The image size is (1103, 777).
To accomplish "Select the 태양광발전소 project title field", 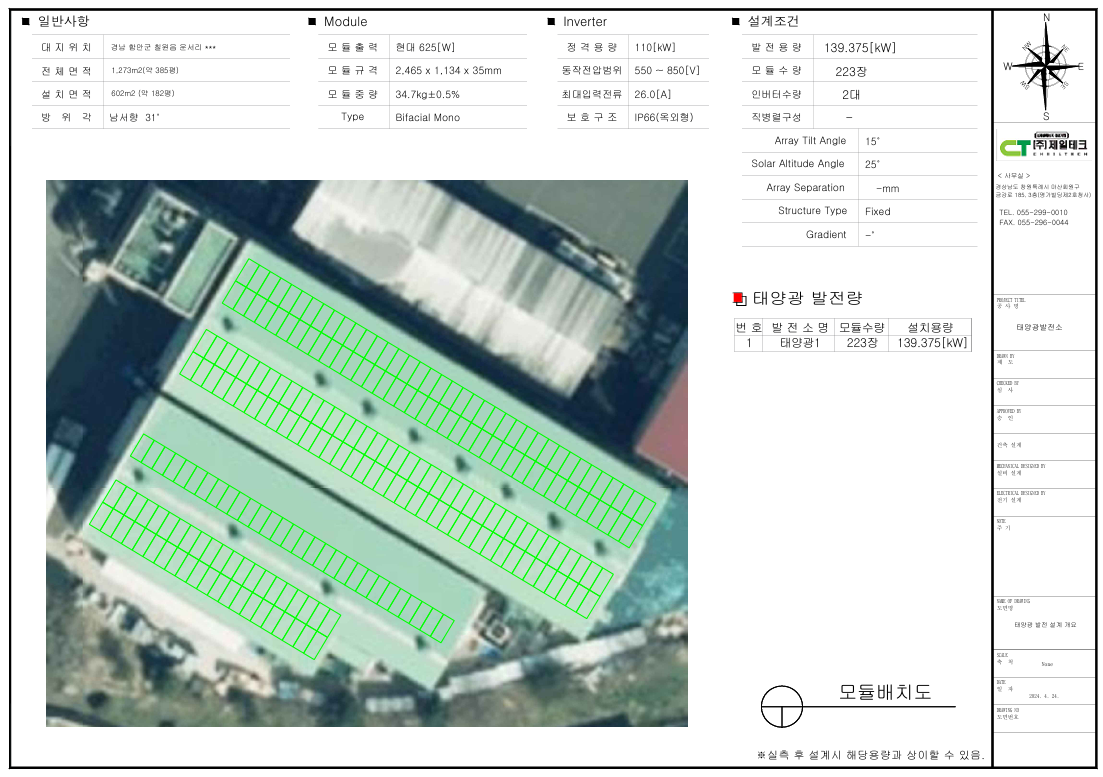I will (x=1039, y=327).
